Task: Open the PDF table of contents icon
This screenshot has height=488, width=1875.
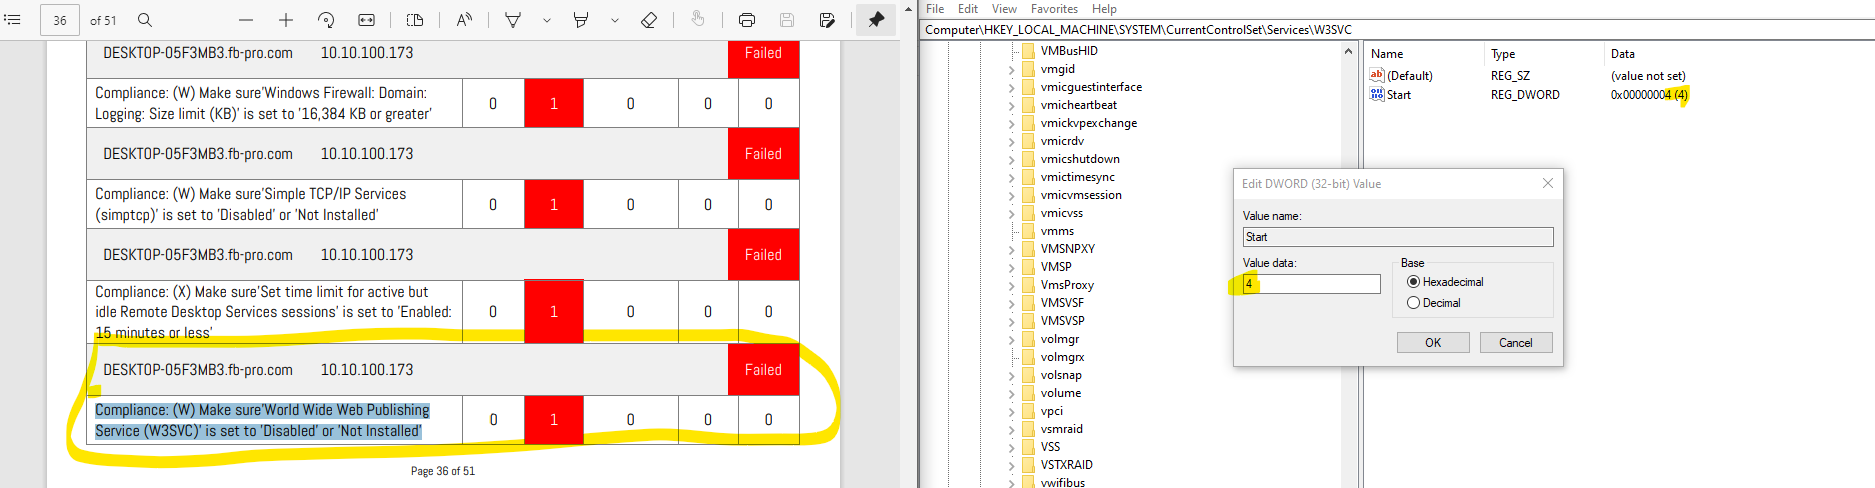Action: (13, 20)
